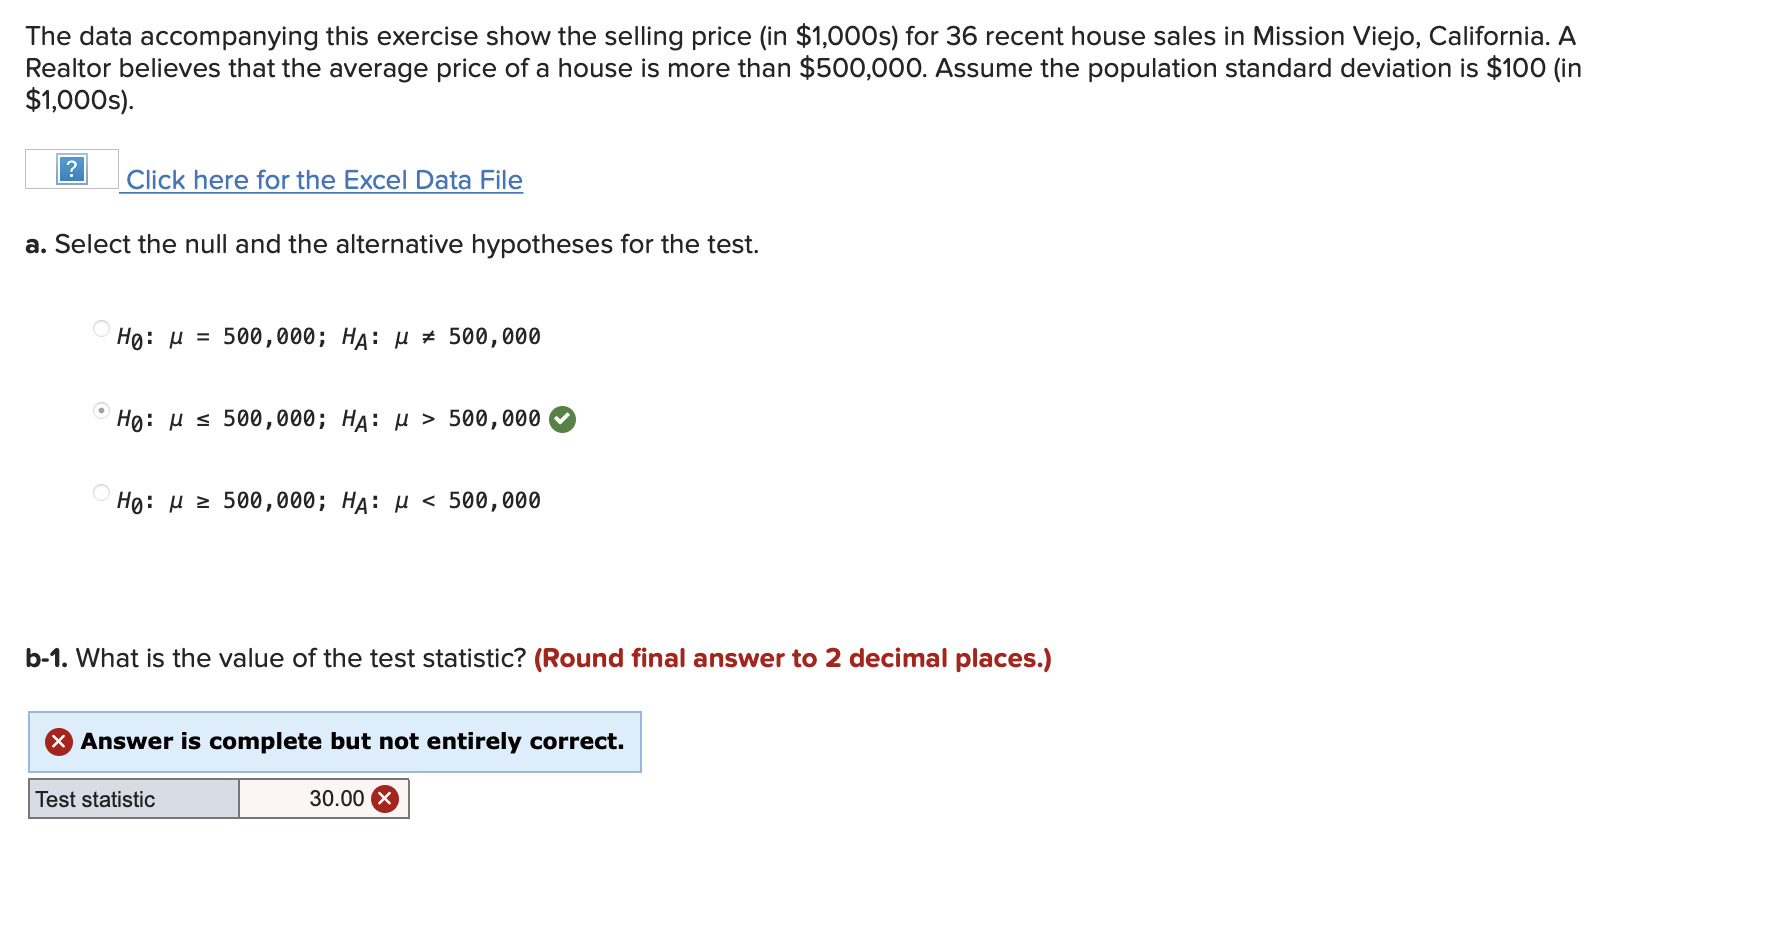Click the empty box surrounding the question mark icon
Viewport: 1778px width, 930px height.
pos(72,169)
